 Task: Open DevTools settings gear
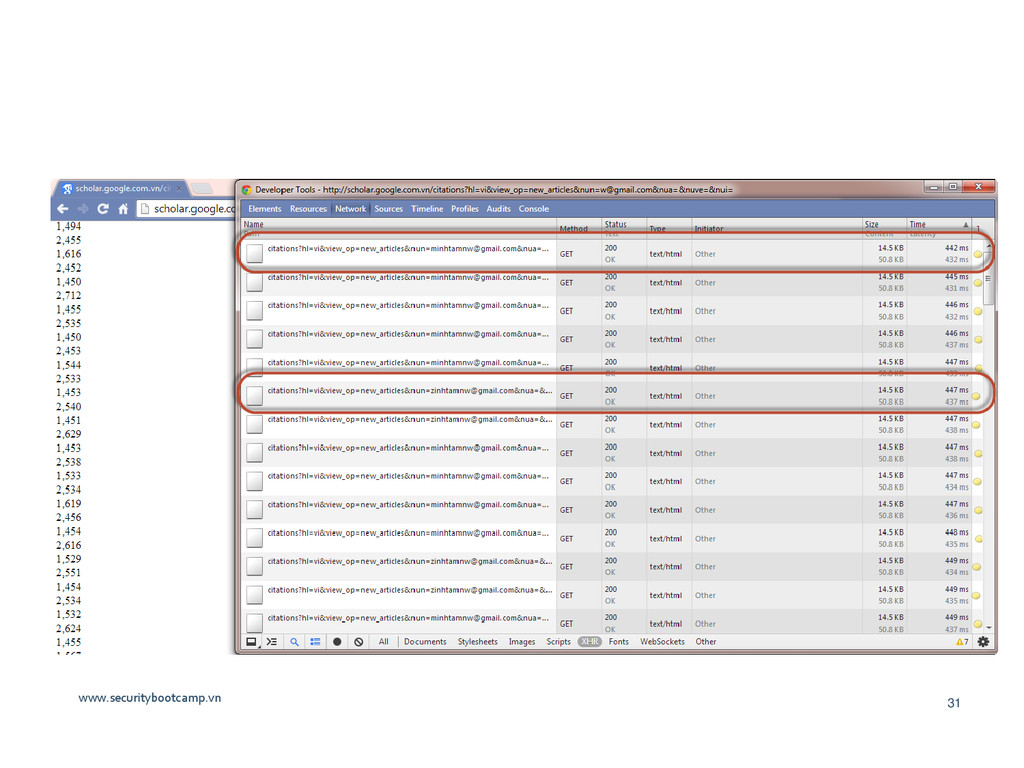point(983,642)
